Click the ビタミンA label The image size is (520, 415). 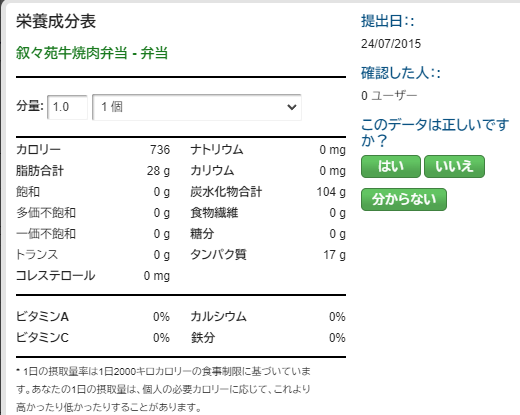(42, 317)
